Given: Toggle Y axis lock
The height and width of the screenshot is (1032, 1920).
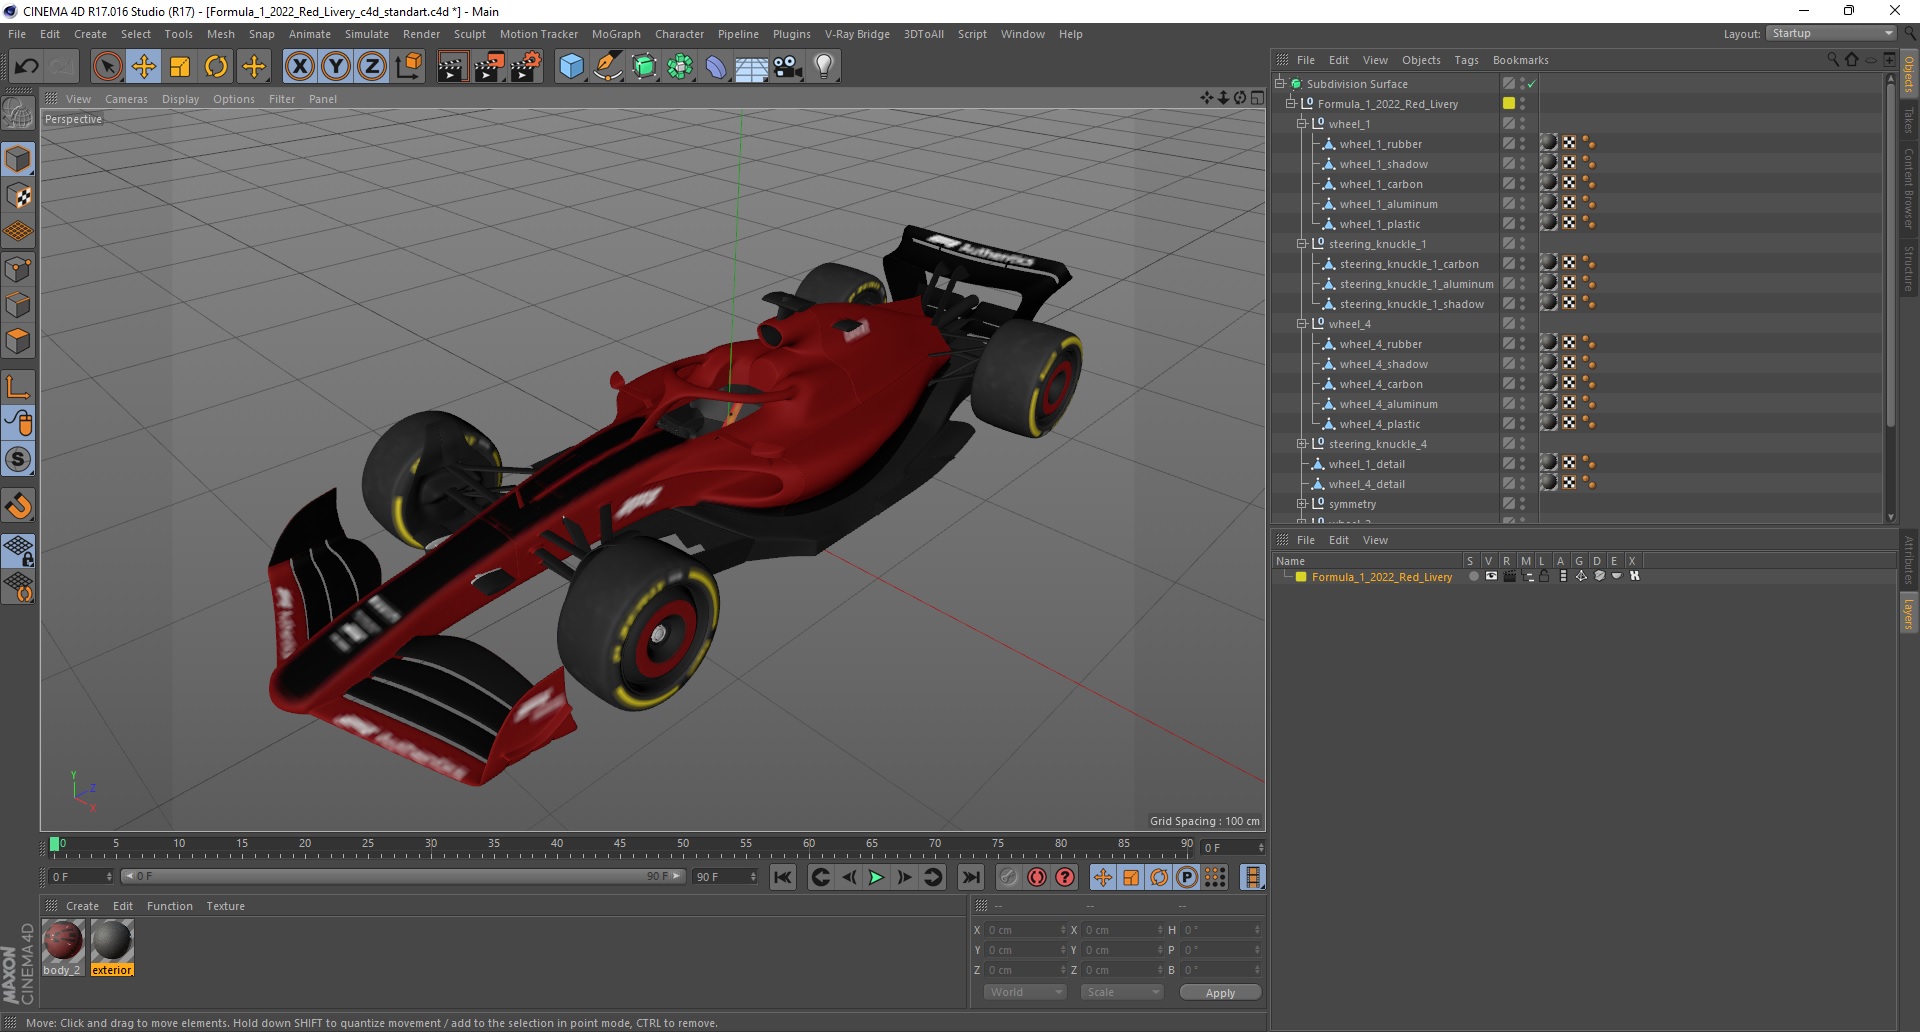Looking at the screenshot, I should pyautogui.click(x=336, y=67).
